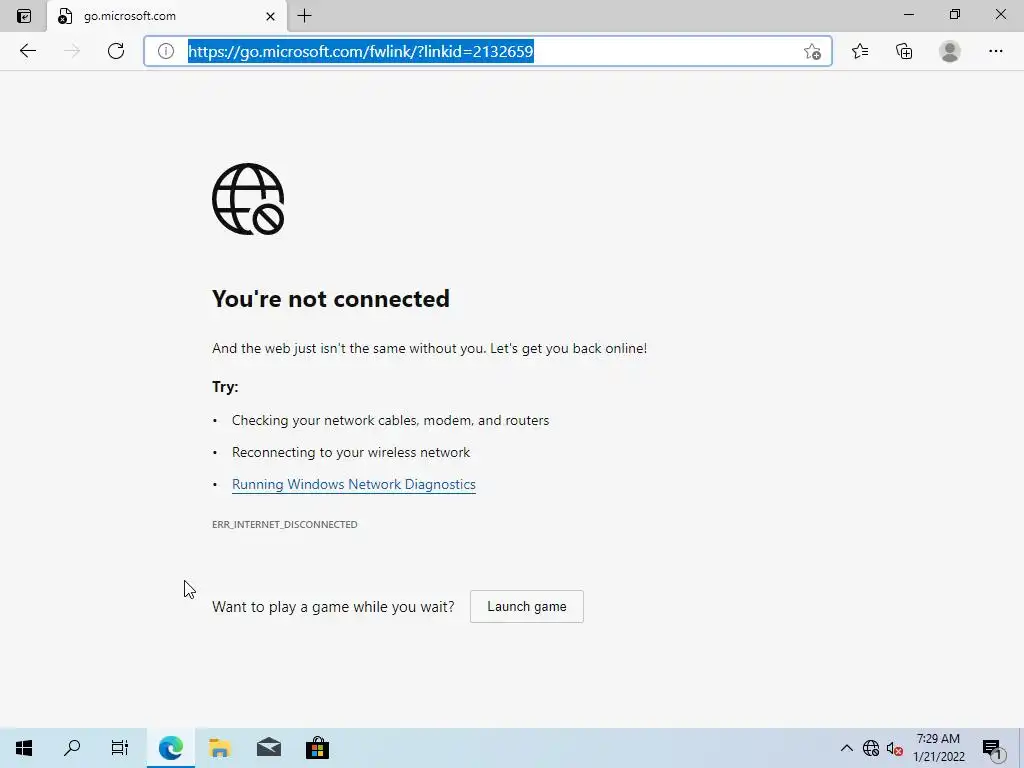Open File Explorer from taskbar
The image size is (1024, 768).
220,748
